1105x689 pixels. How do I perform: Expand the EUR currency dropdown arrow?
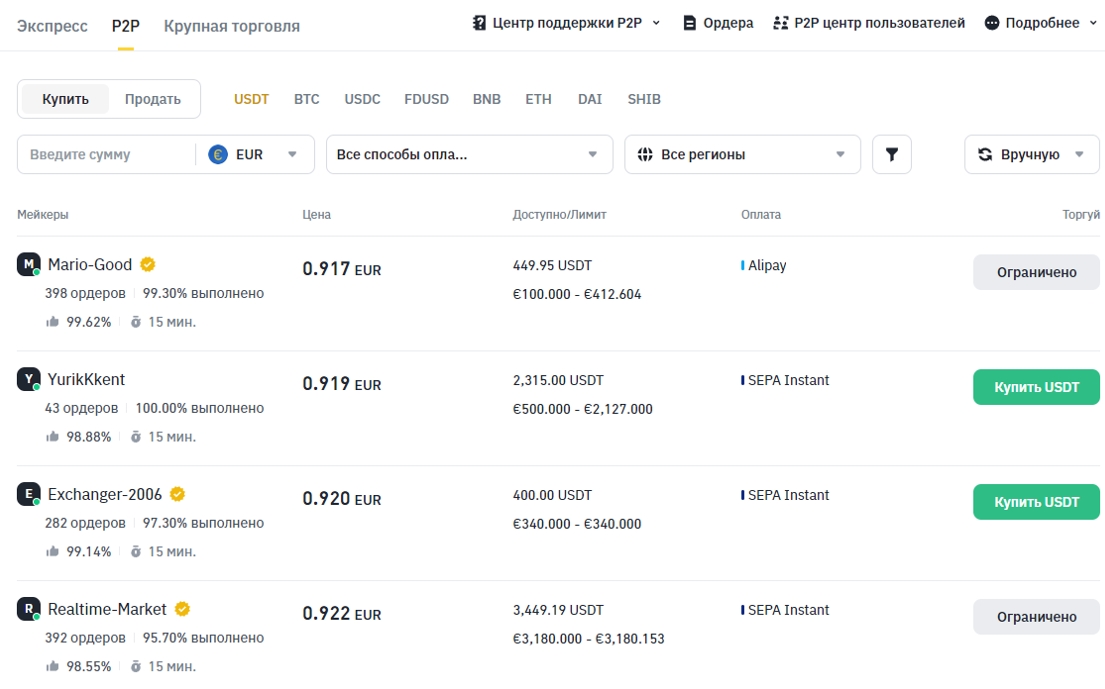click(292, 154)
